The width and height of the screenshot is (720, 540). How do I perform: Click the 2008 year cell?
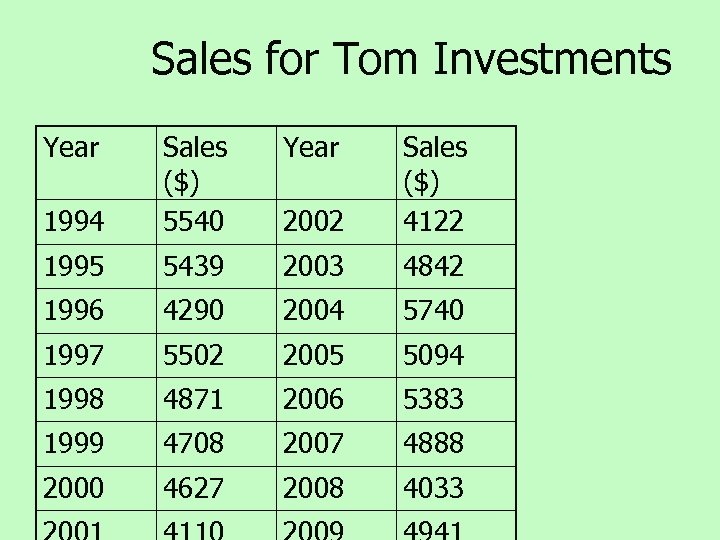(x=313, y=488)
